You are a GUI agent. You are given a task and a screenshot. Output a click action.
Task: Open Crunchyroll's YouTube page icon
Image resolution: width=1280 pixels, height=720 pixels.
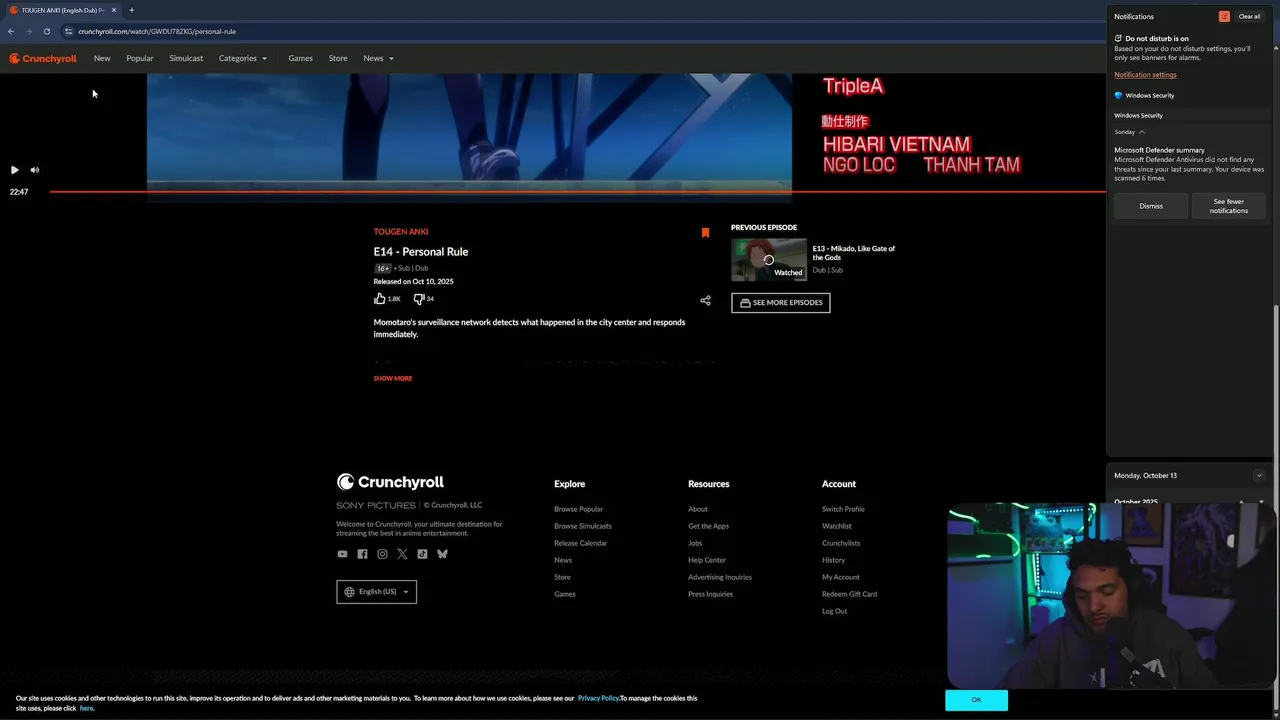[342, 554]
